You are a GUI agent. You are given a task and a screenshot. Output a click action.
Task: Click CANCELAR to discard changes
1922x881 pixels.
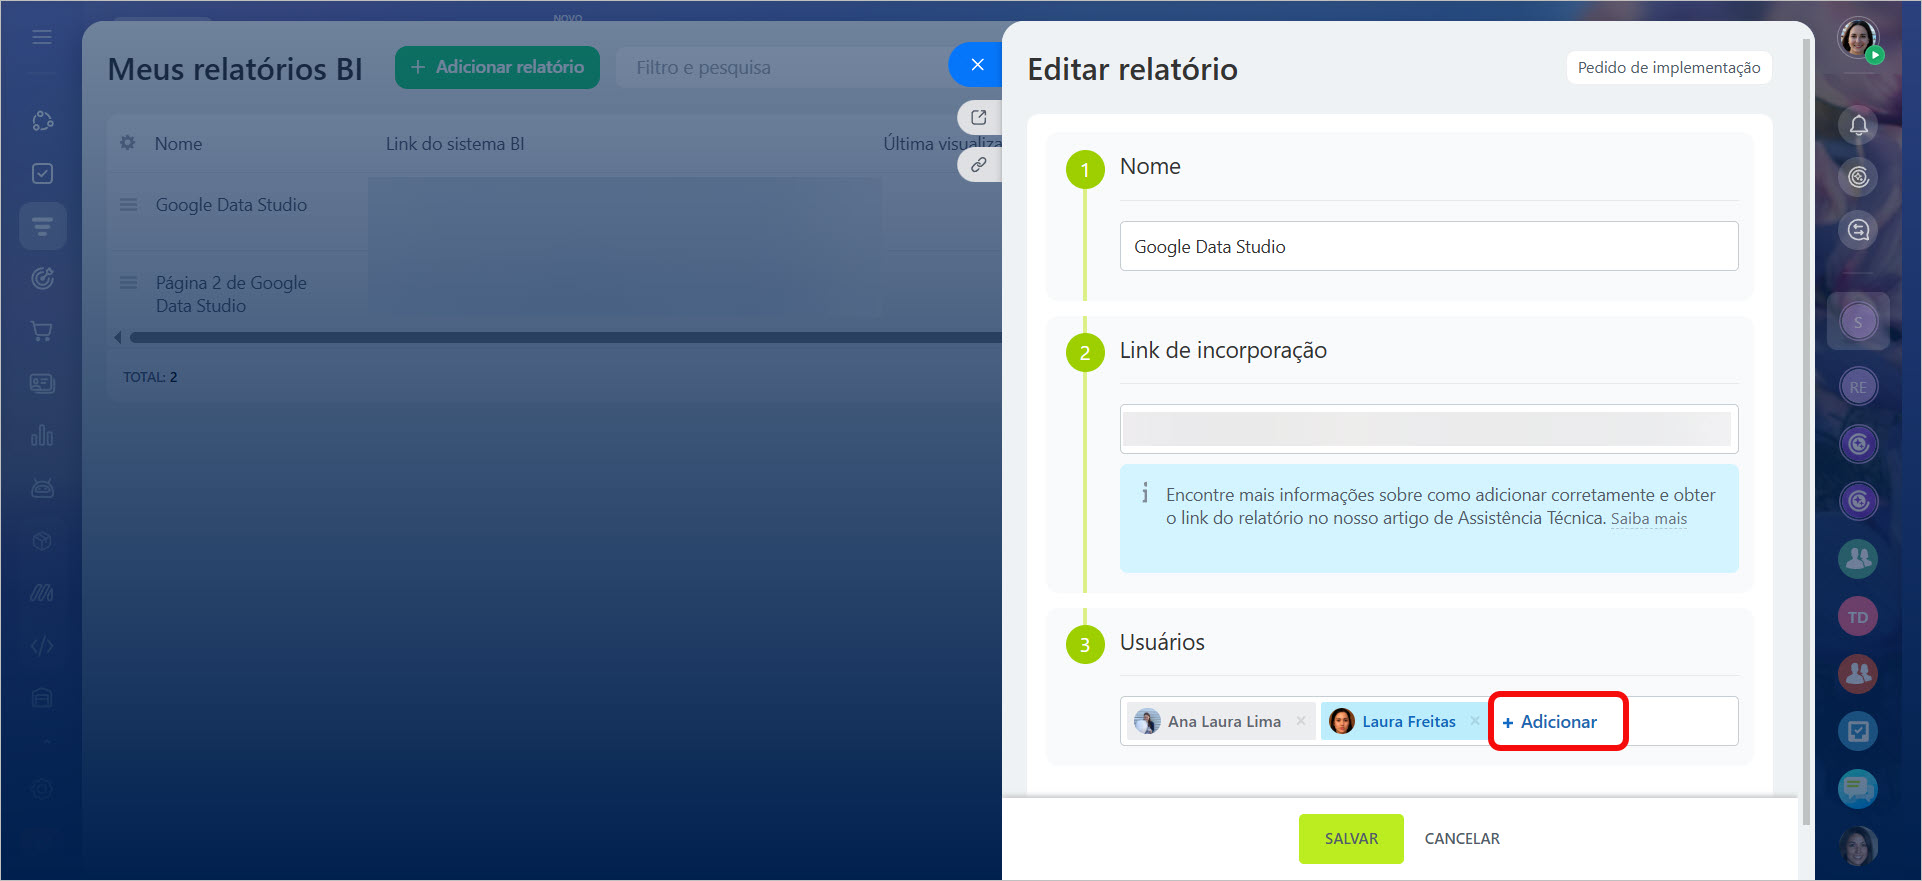(1461, 839)
